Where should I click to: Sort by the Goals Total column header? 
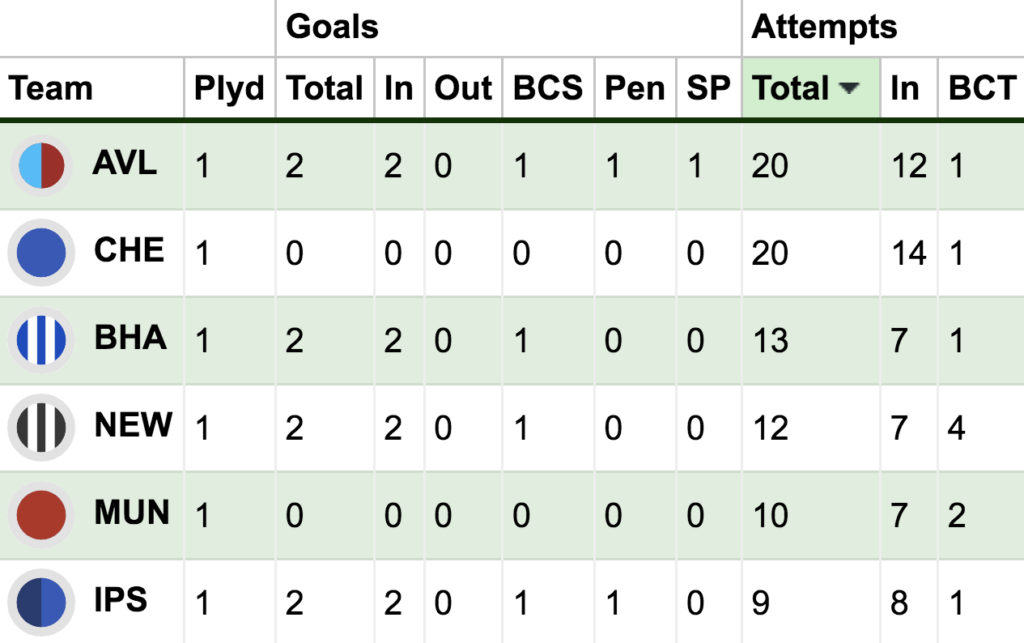(325, 89)
